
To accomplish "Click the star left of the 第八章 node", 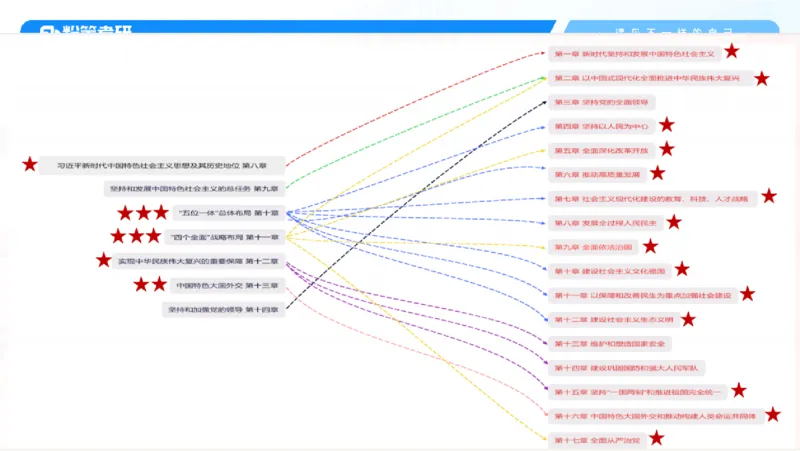I will (x=30, y=164).
